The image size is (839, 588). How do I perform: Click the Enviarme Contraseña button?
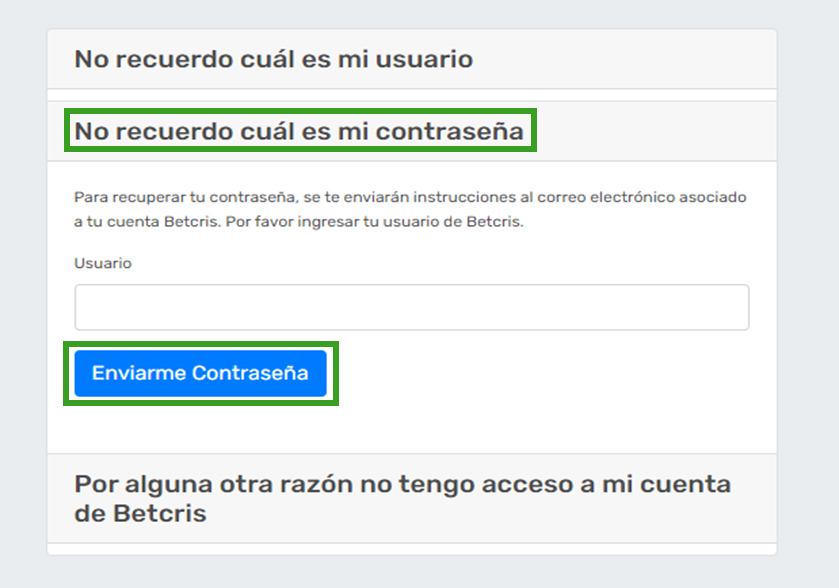click(201, 373)
